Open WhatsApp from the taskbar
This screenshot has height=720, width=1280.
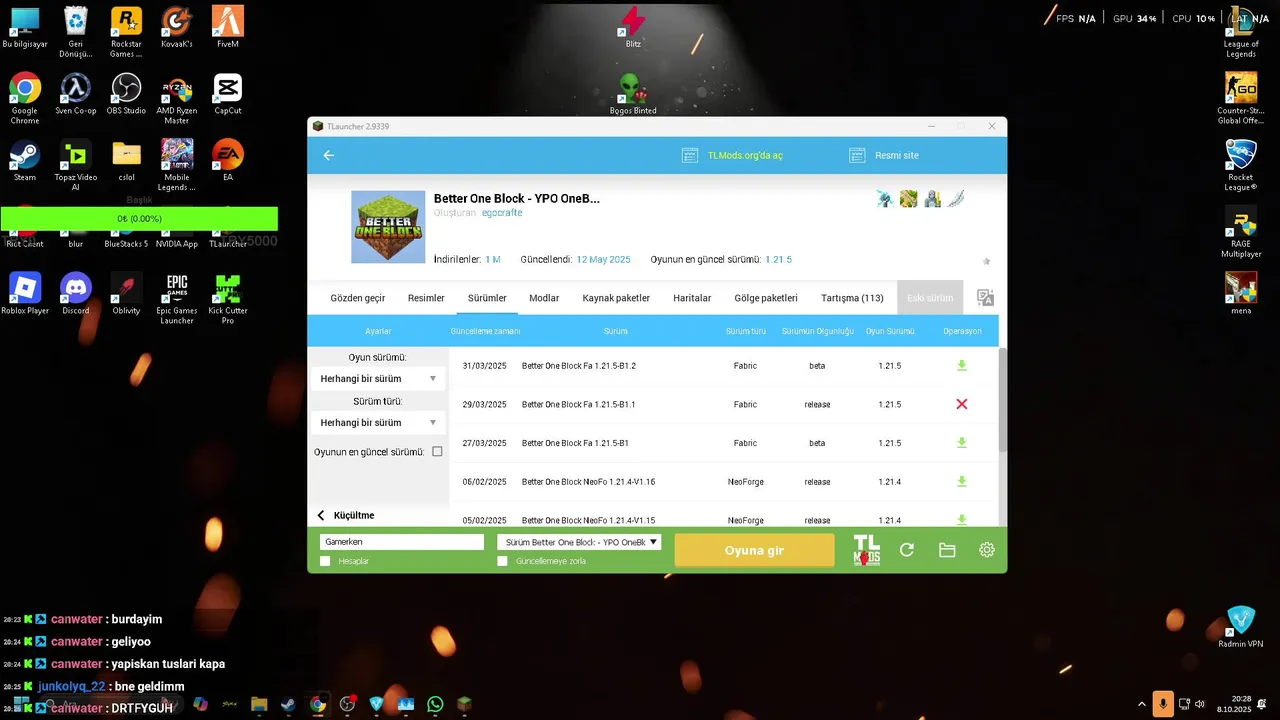click(x=435, y=704)
